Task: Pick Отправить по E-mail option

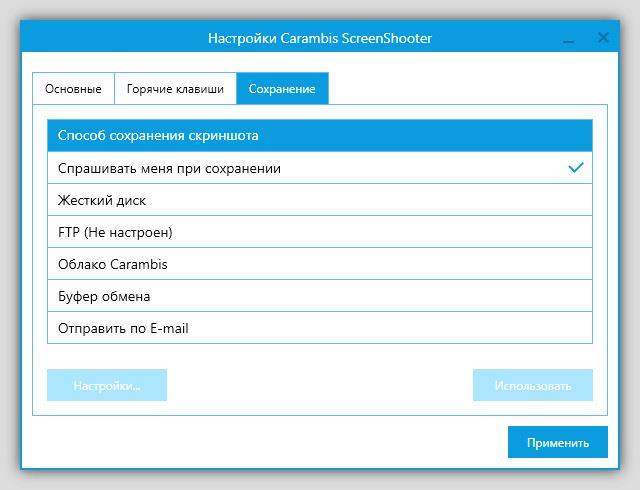Action: coord(320,328)
